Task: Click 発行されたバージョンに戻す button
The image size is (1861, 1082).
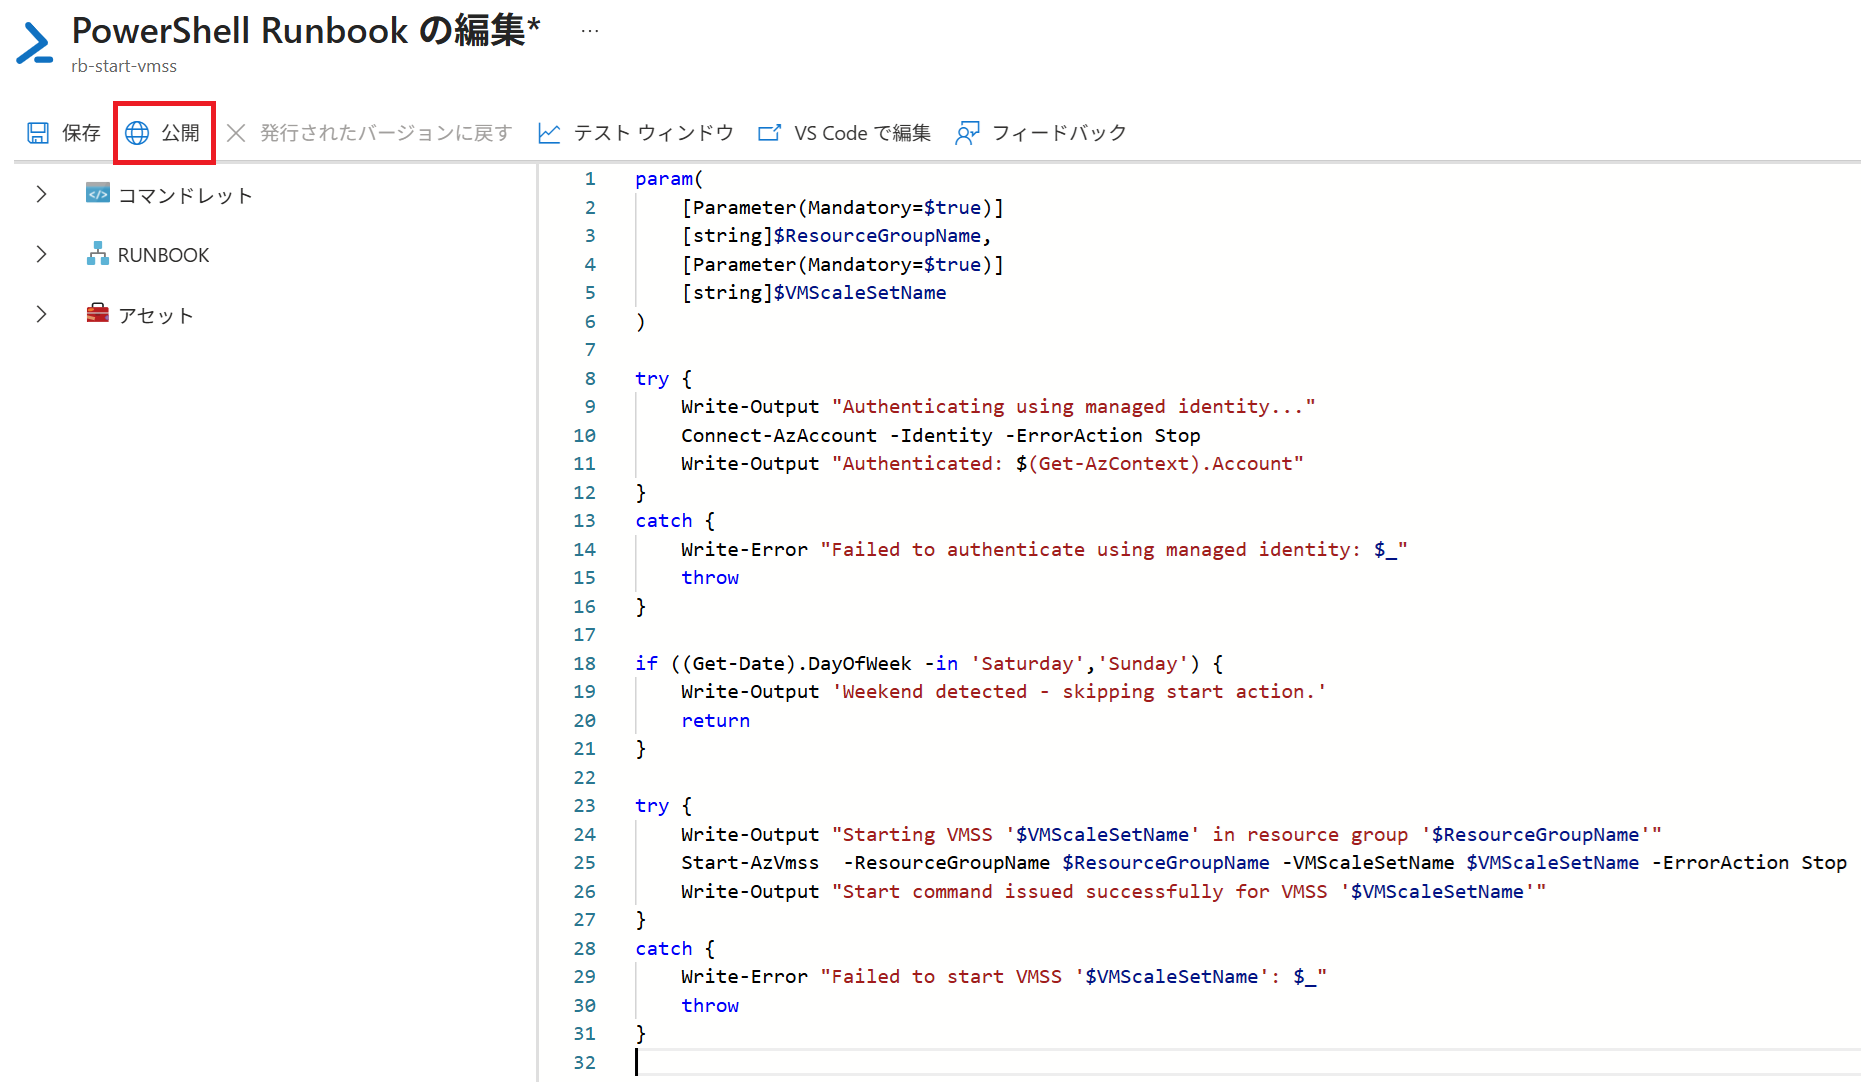Action: tap(369, 133)
